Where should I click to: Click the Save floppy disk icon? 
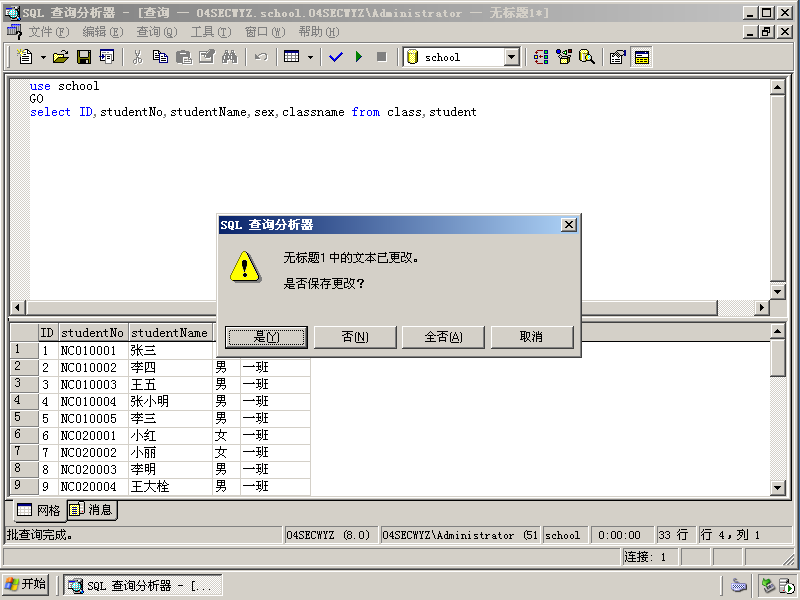coord(84,57)
